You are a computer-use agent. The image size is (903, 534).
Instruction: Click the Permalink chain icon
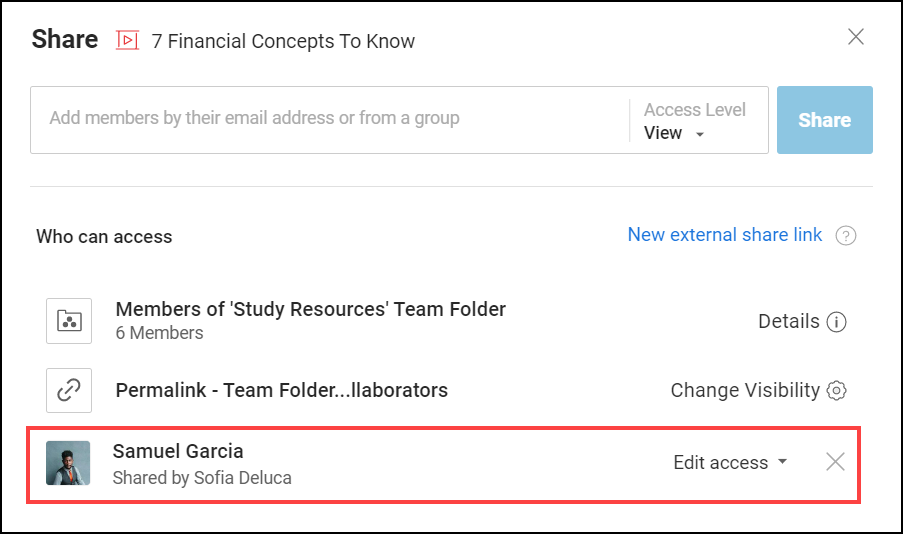point(69,390)
